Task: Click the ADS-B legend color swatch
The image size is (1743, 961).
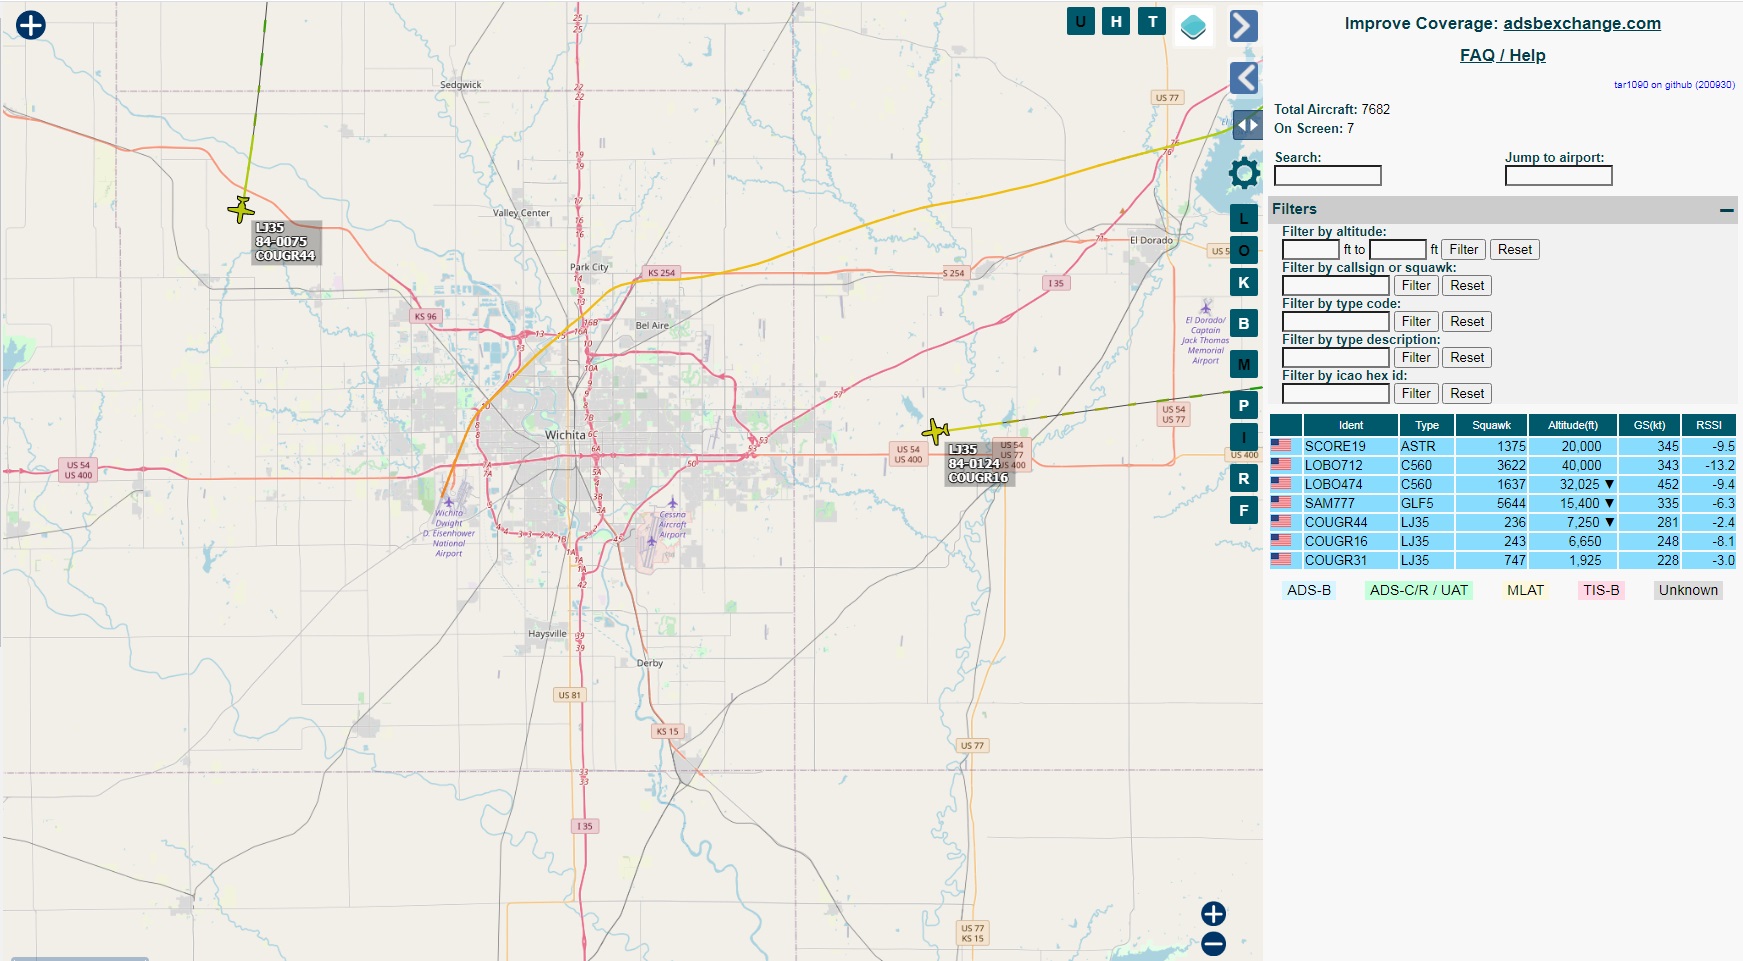Action: [1309, 591]
